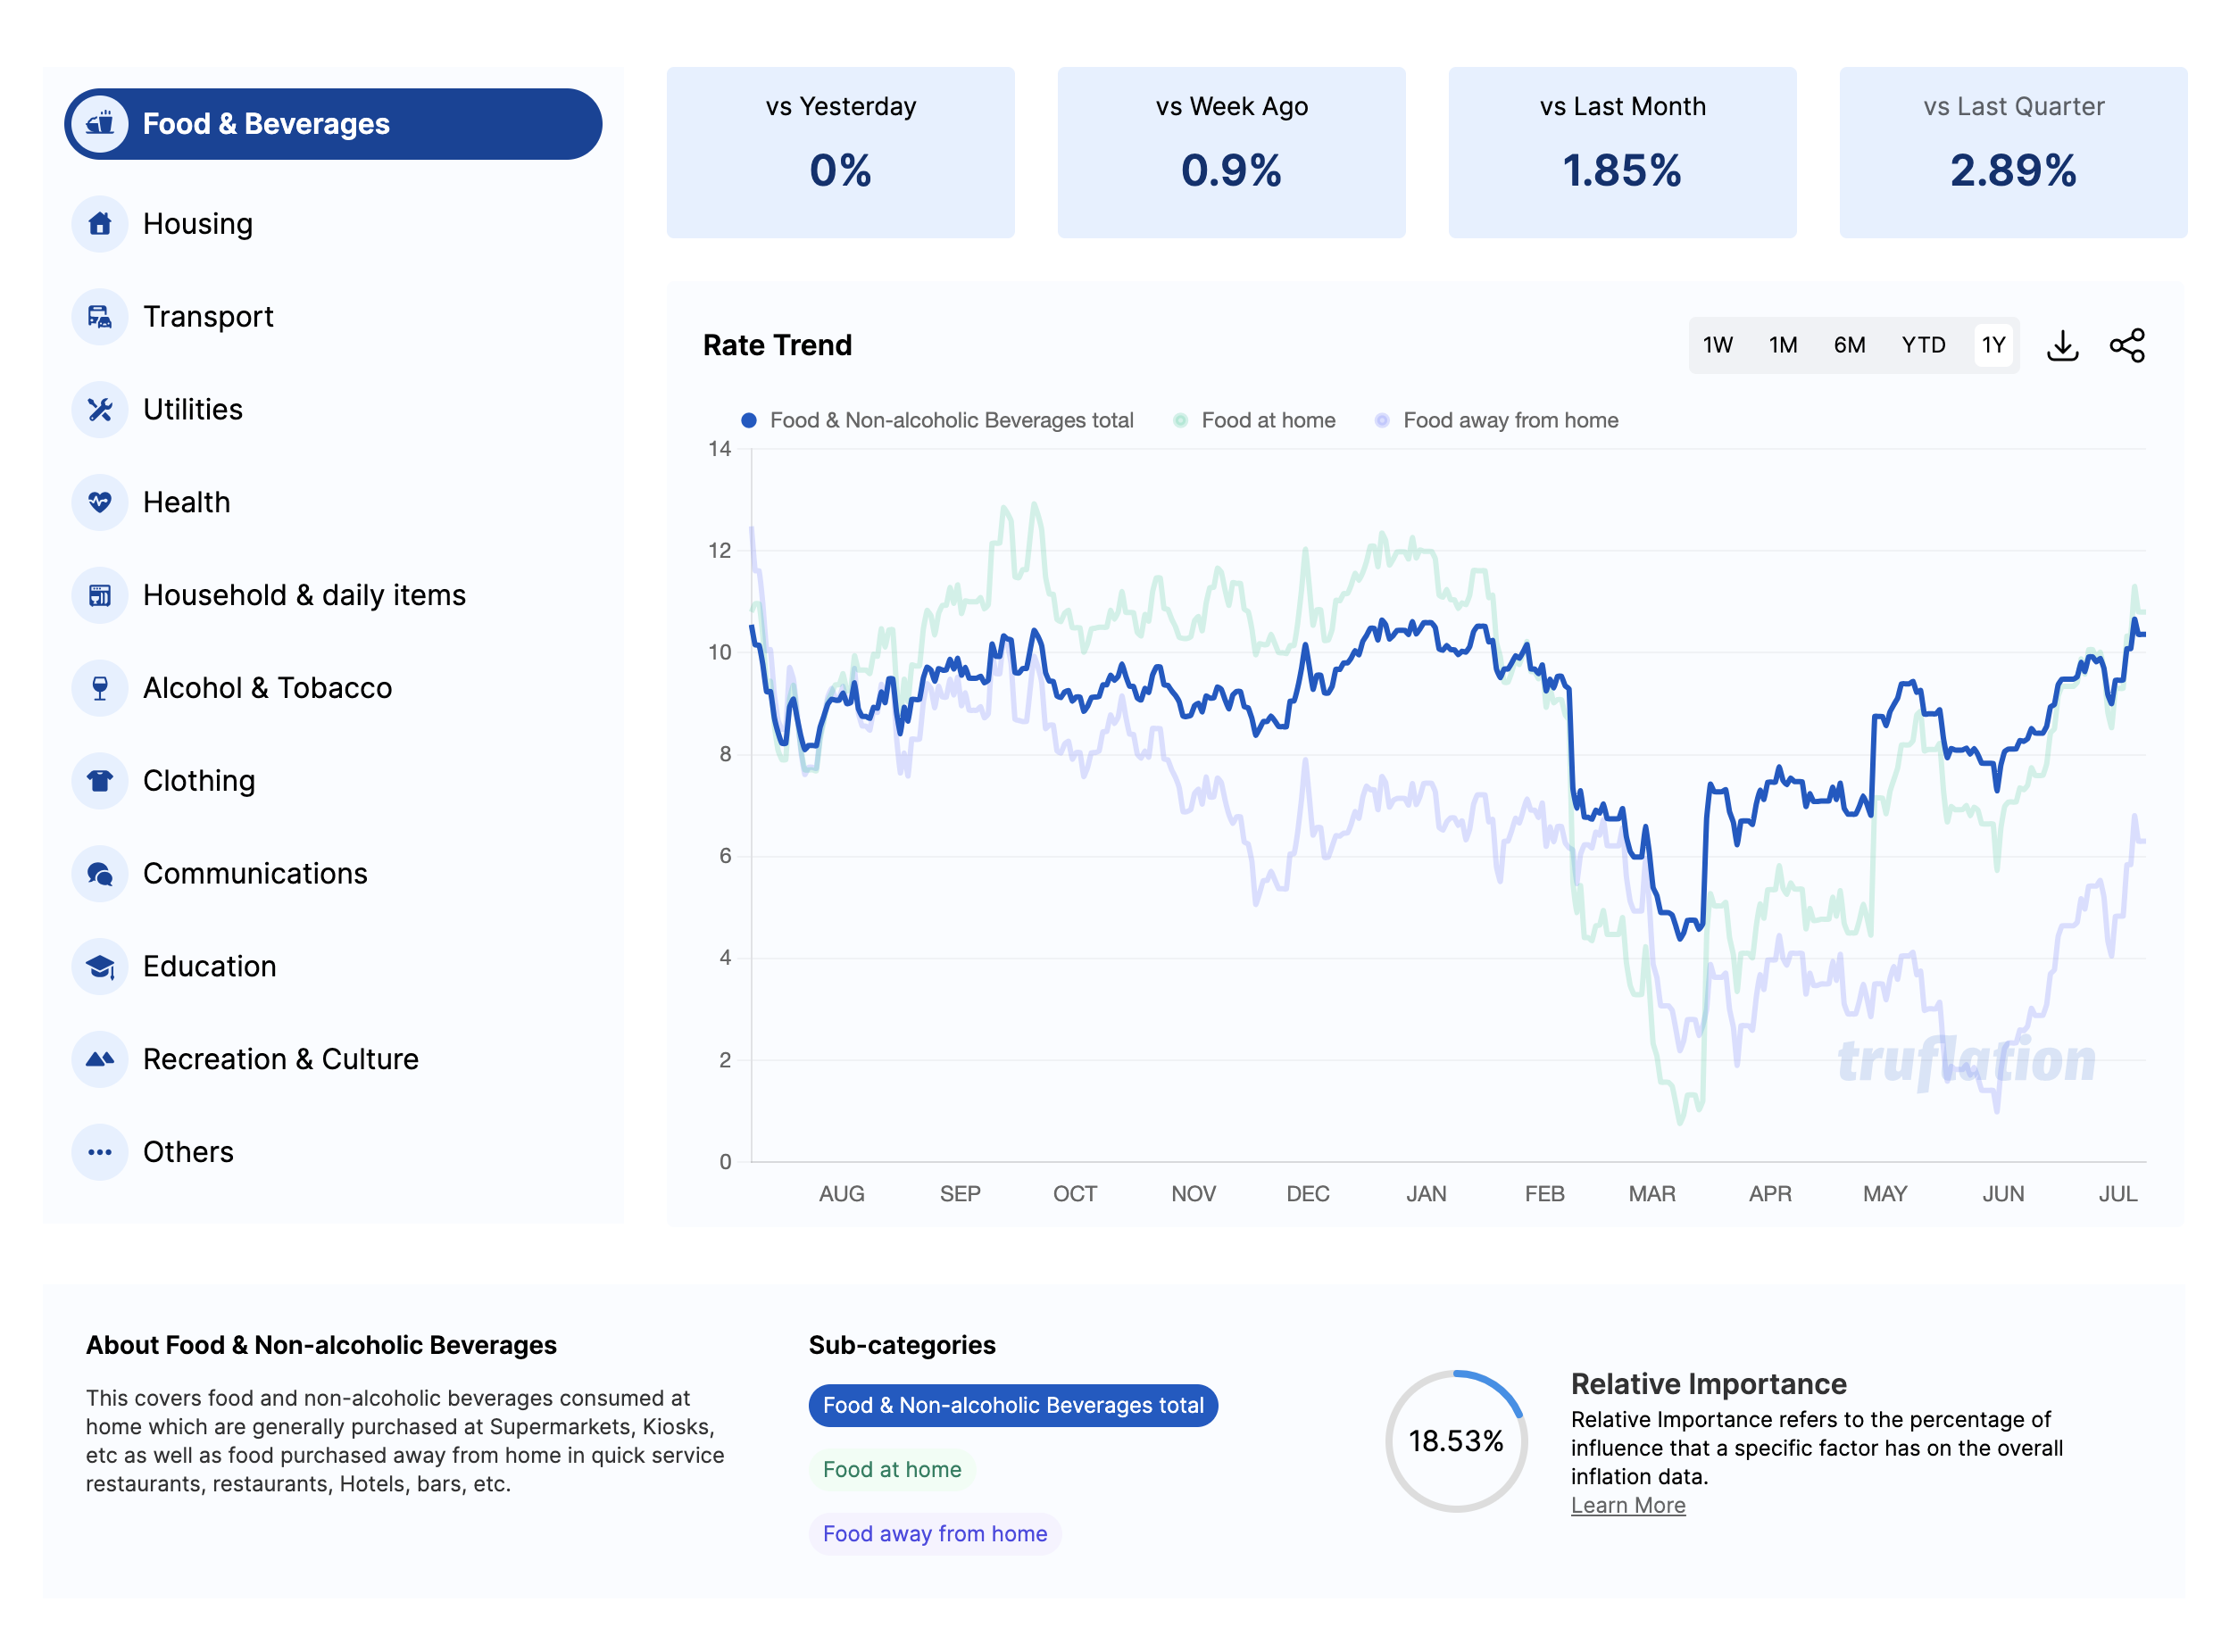
Task: Click the Education graduation cap icon
Action: 100,966
